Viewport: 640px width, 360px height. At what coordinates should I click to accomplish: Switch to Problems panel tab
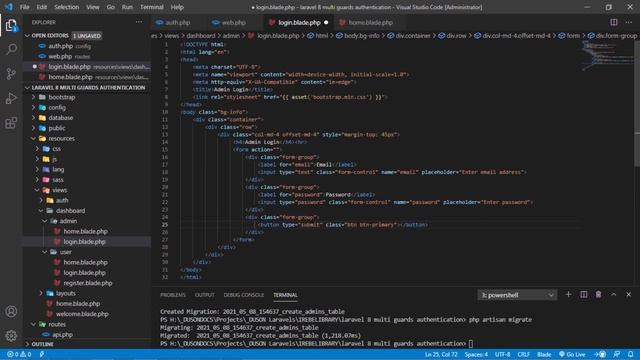[x=173, y=295]
